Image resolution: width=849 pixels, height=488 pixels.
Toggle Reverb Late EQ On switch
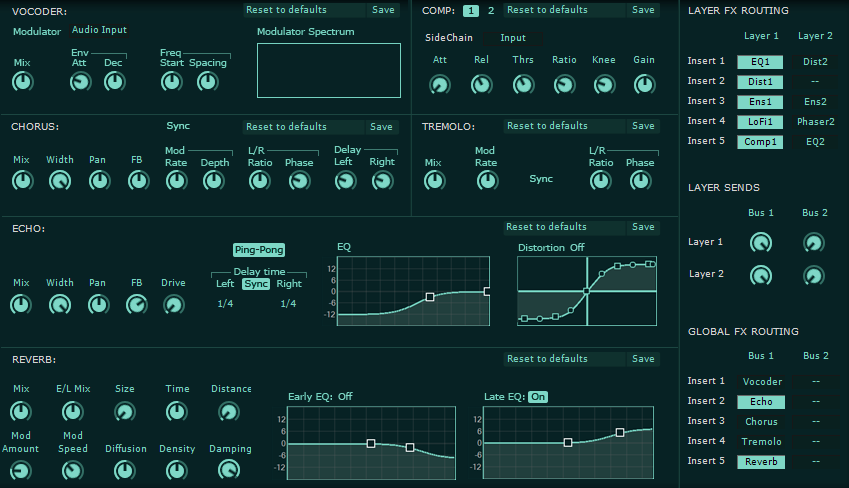coord(538,397)
